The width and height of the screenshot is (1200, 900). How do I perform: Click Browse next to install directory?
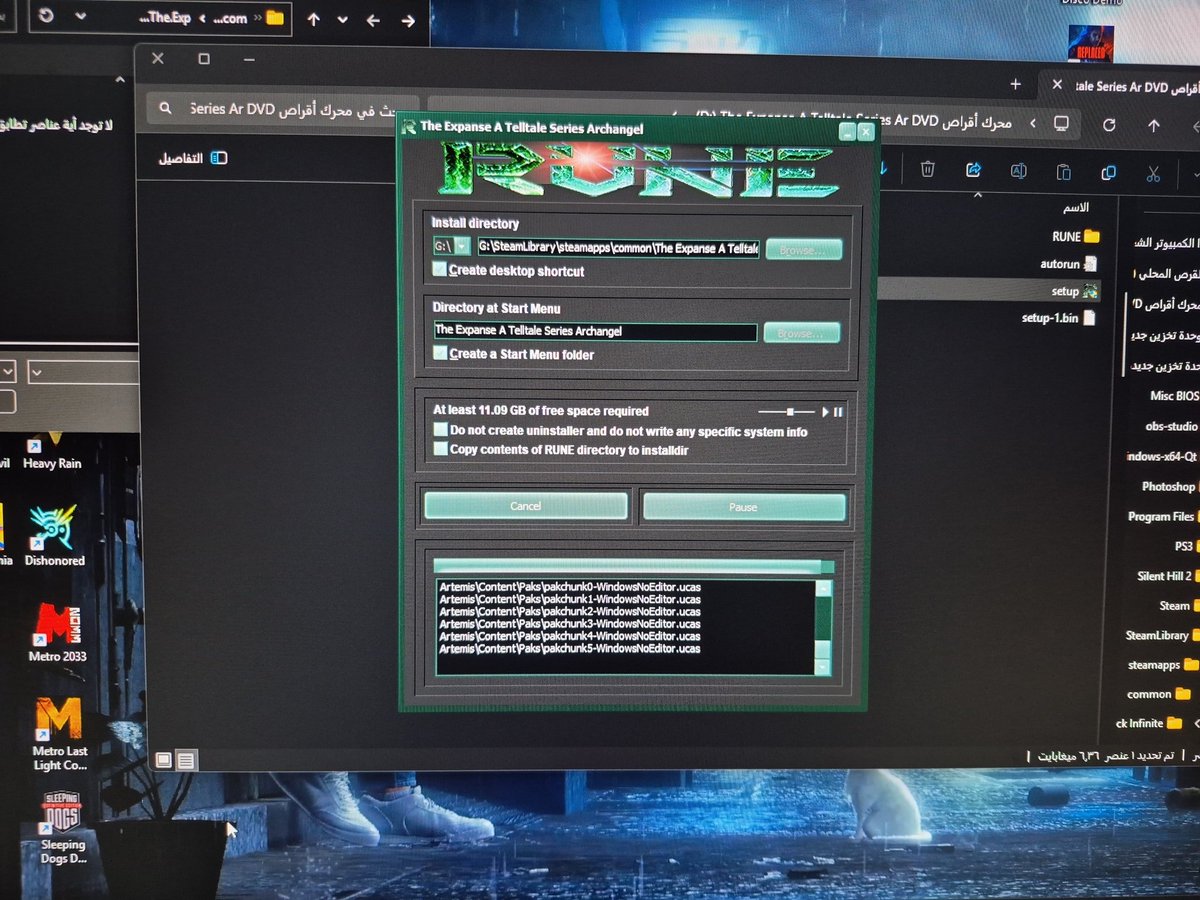[x=803, y=249]
